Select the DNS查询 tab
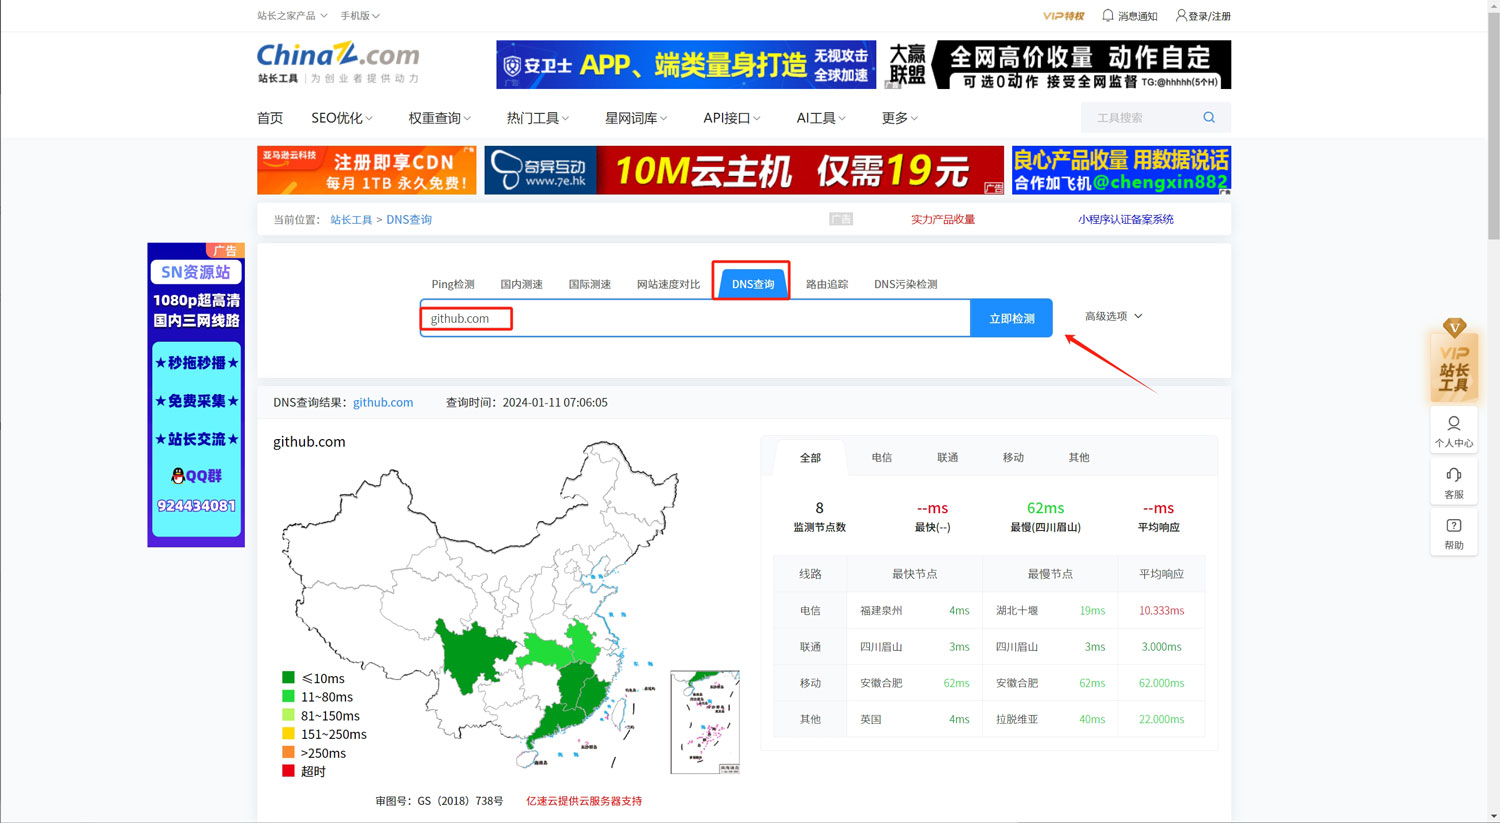The image size is (1500, 823). click(x=752, y=284)
